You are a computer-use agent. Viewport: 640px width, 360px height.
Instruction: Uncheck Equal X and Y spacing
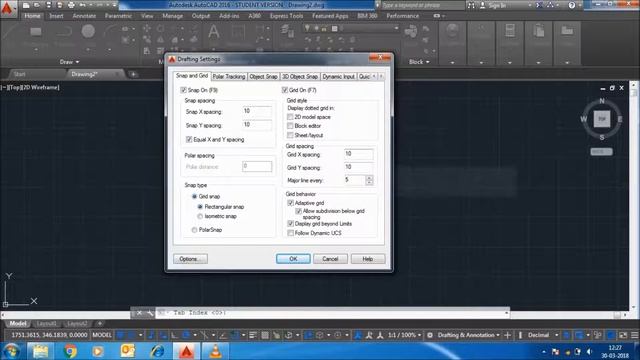click(x=189, y=140)
